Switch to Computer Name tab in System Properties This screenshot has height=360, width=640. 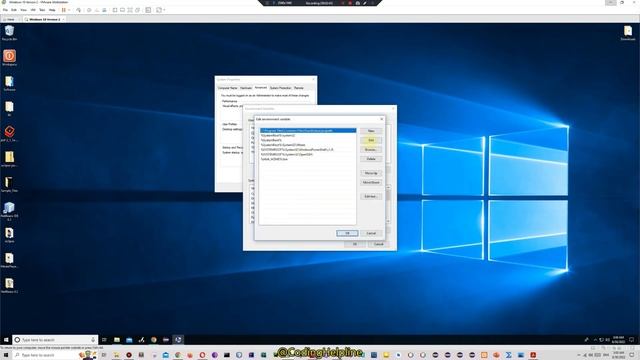point(227,88)
